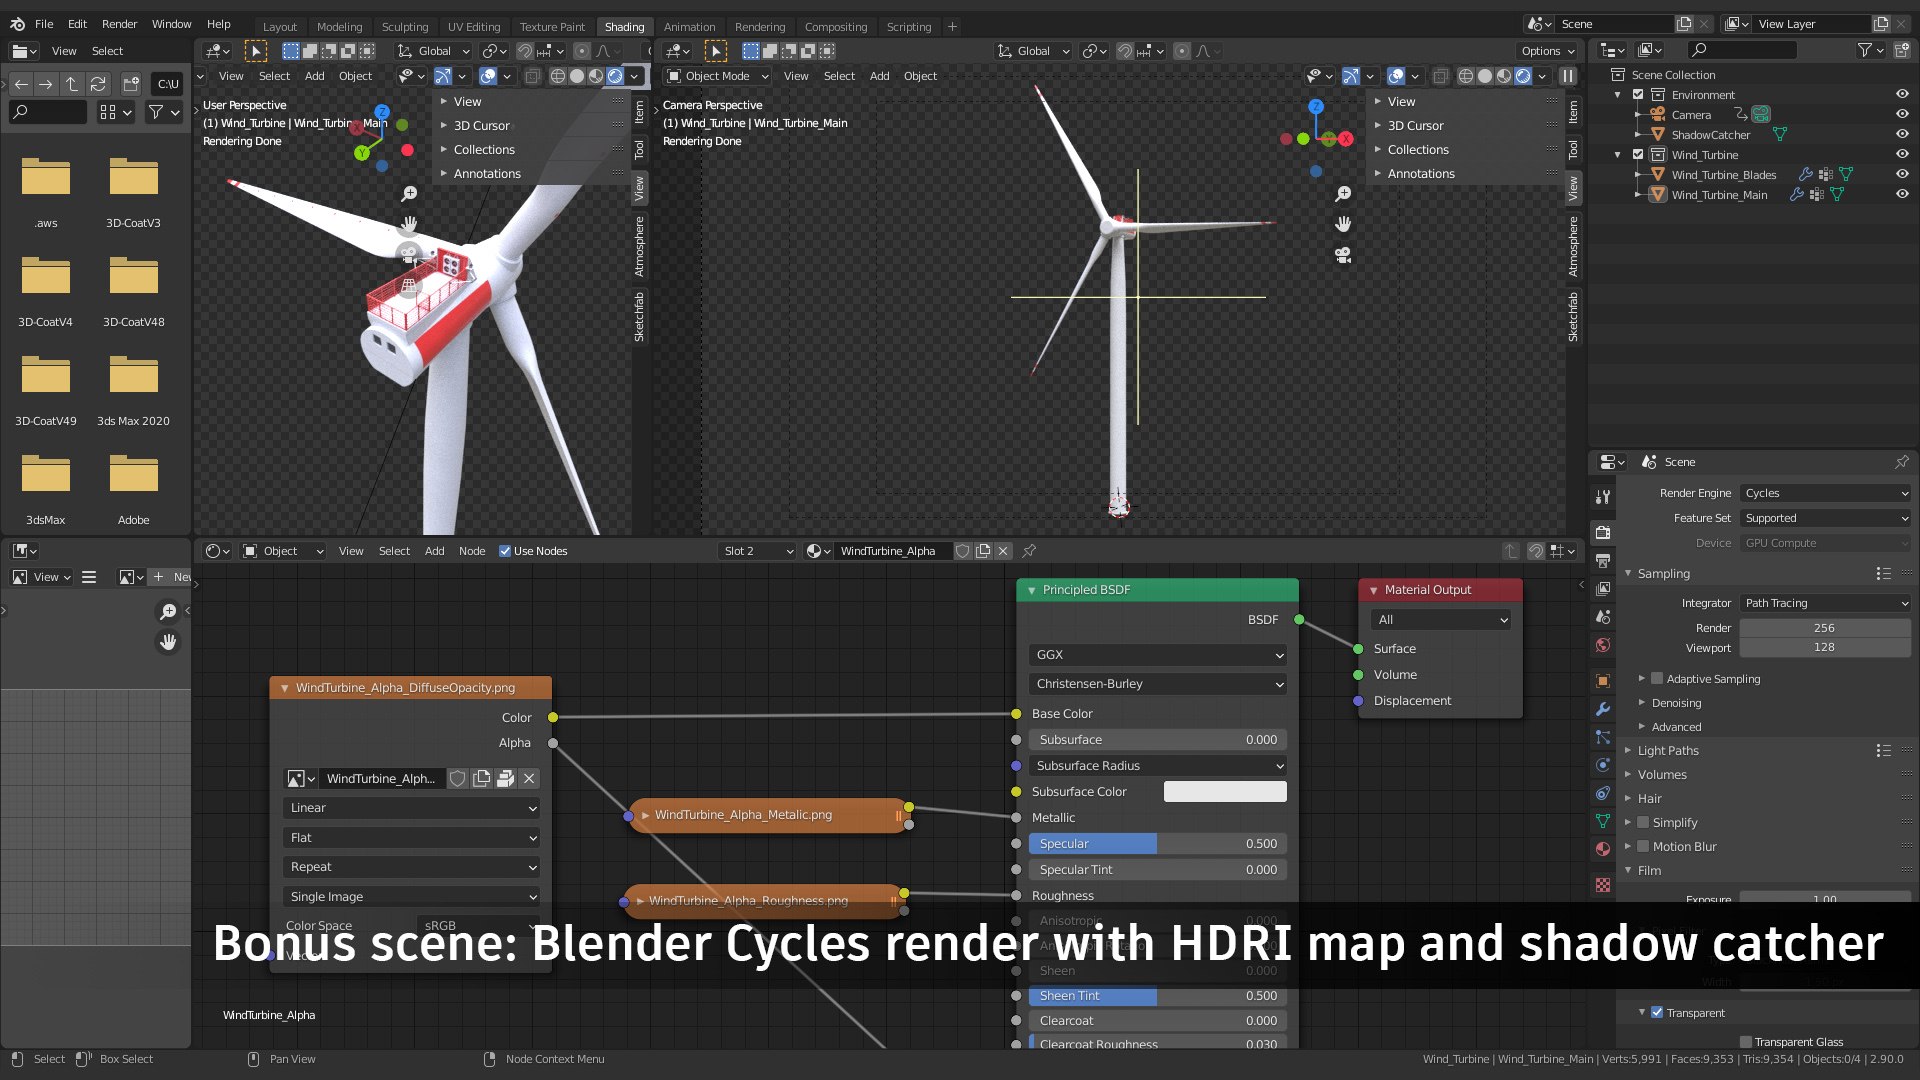The image size is (1920, 1080).
Task: Open the Tool properties tab icon
Action: 1603,497
